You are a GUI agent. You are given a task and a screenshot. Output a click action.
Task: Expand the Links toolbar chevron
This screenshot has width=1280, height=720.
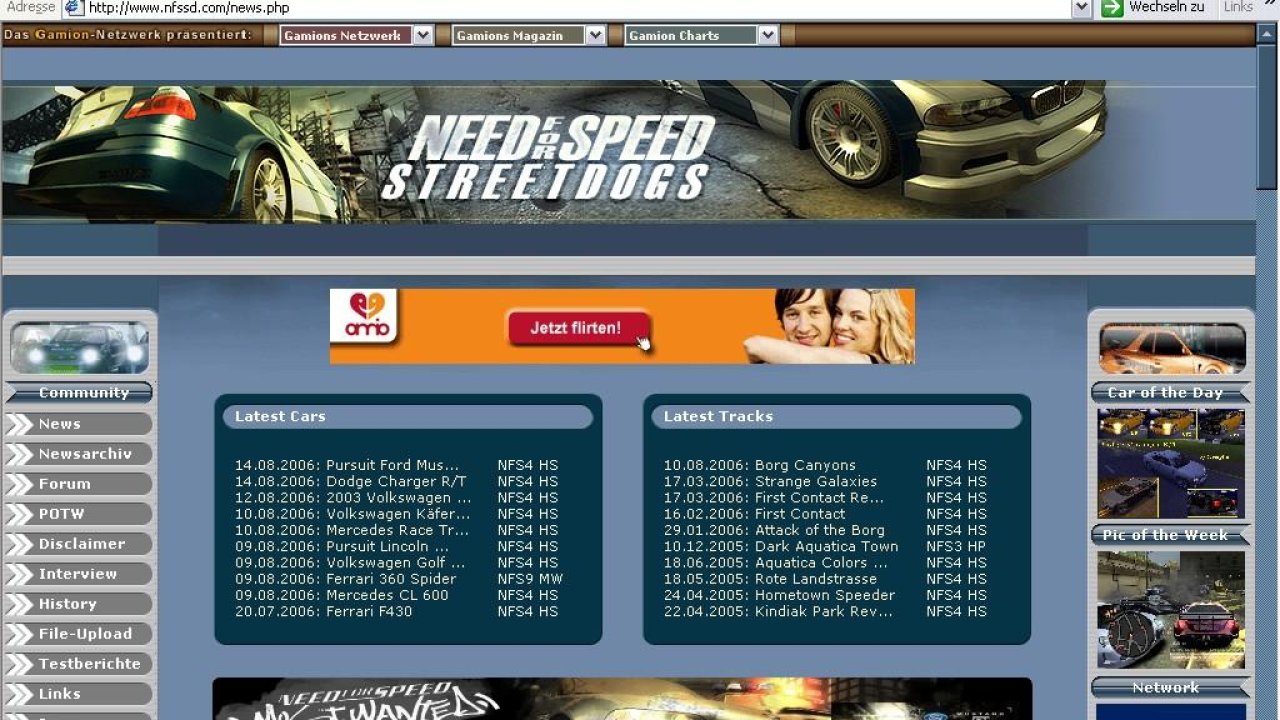pos(1270,6)
